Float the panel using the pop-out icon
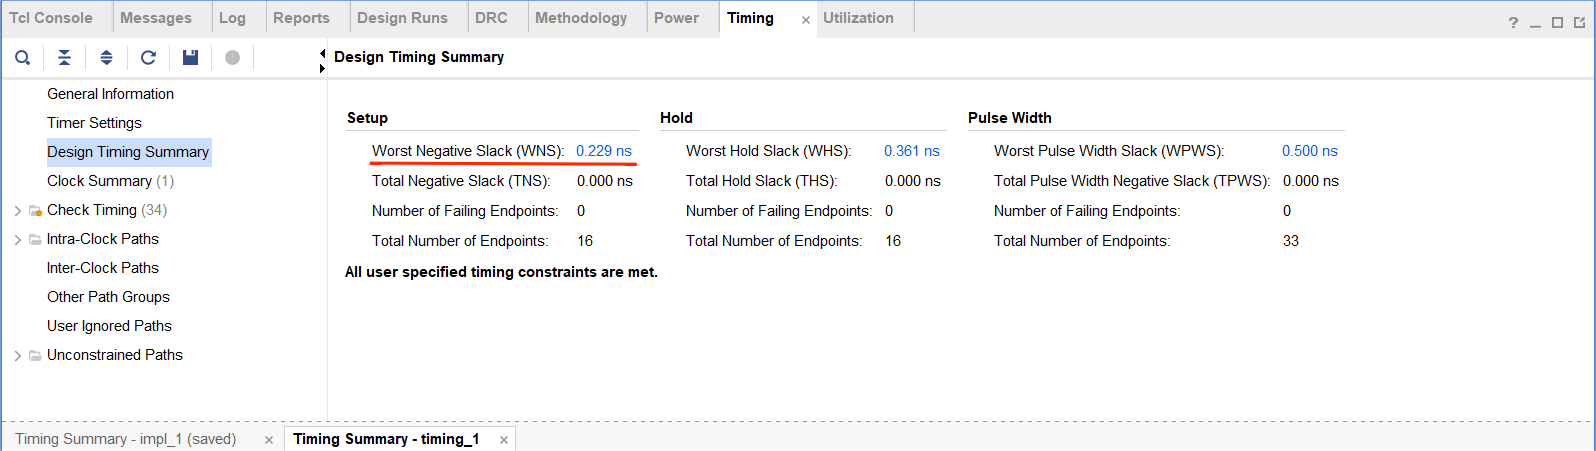This screenshot has width=1596, height=451. [1579, 23]
